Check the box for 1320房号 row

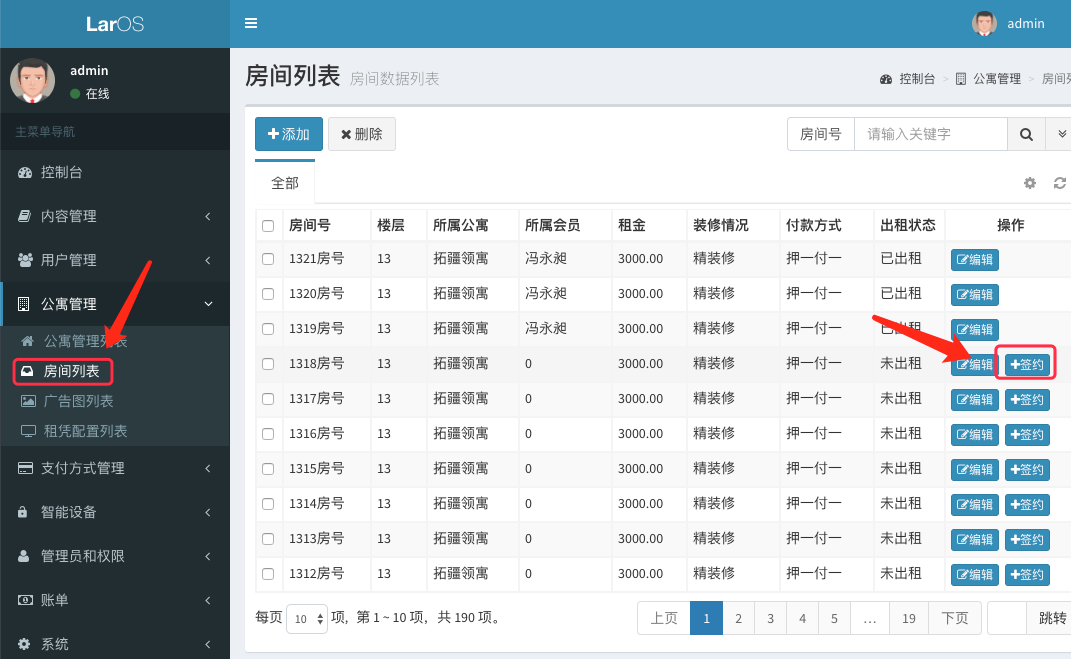coord(268,294)
